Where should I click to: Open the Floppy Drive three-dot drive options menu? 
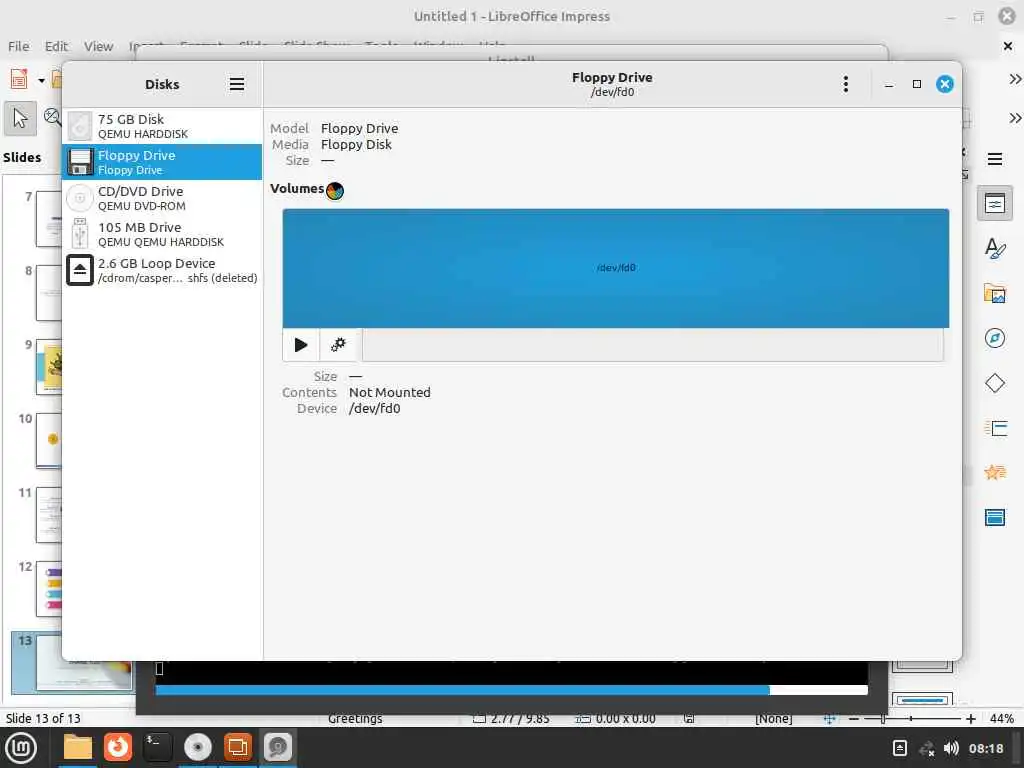(x=846, y=84)
